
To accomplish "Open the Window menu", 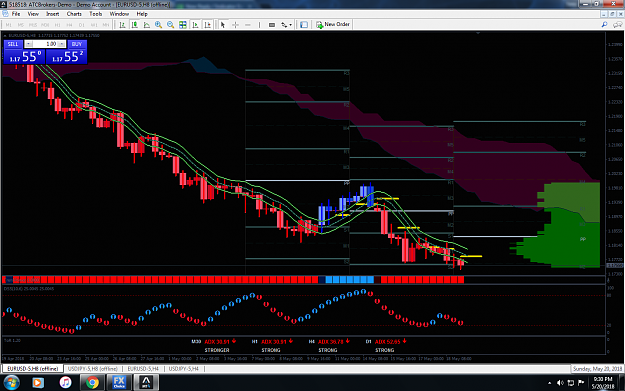I will [x=119, y=14].
